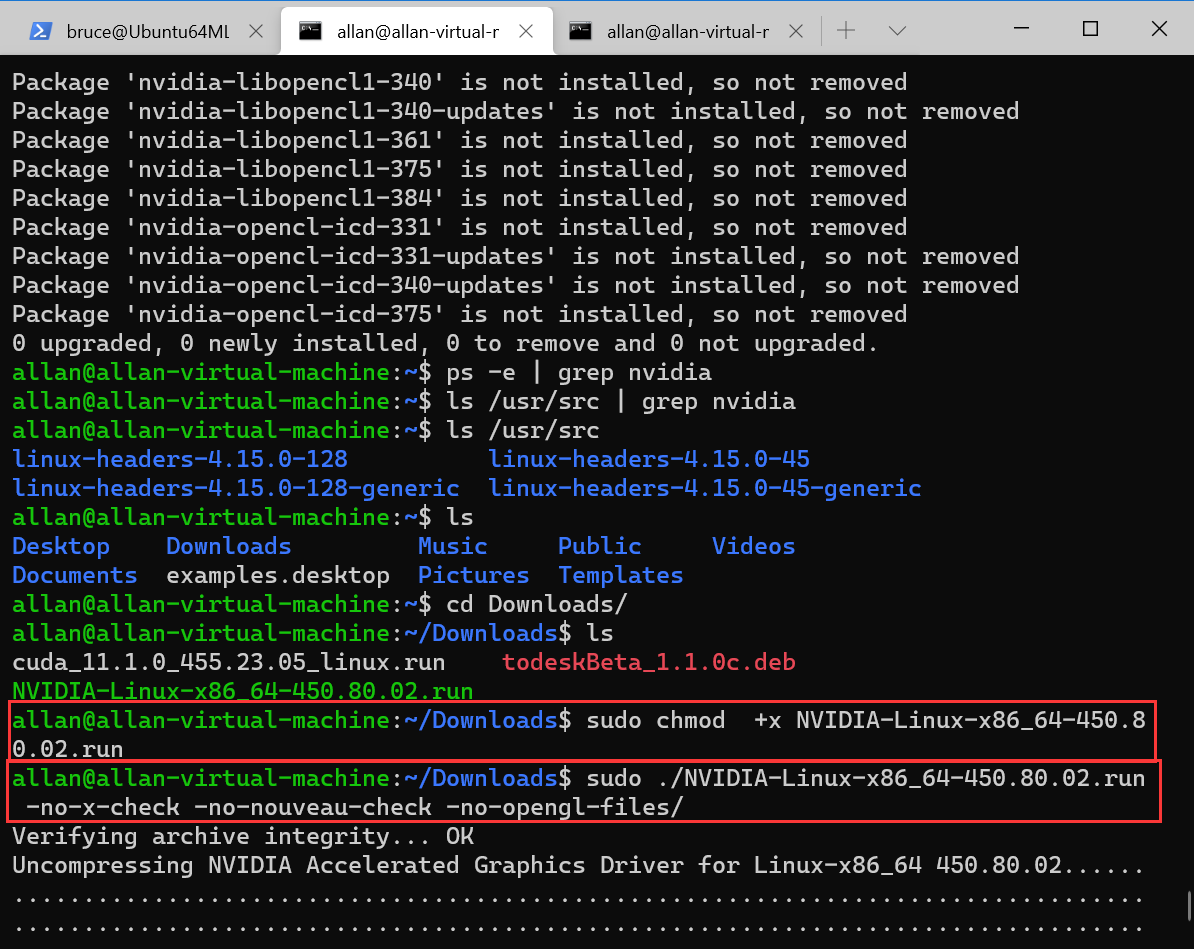Click terminal icon on the third tab
The height and width of the screenshot is (949, 1194).
(x=580, y=31)
